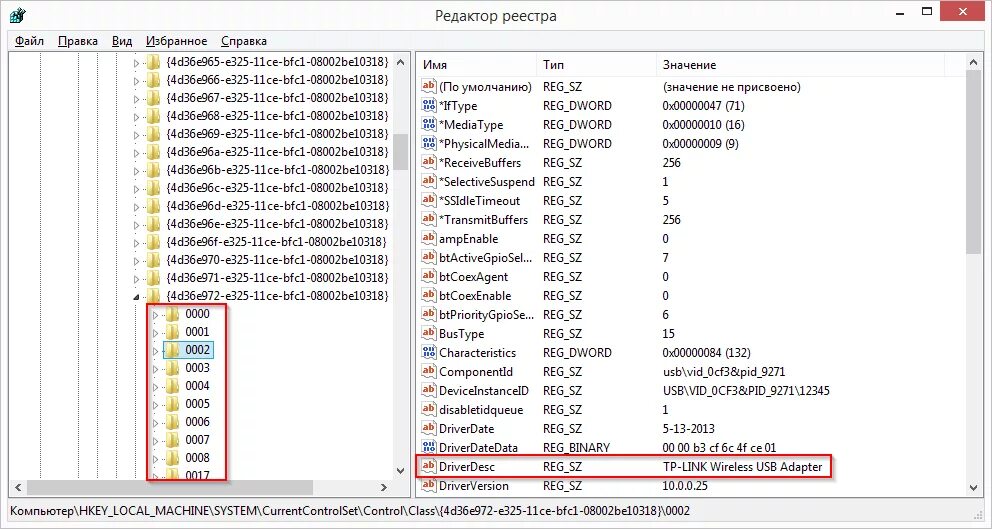Screen dimensions: 992x529
Task: Click 'TP-LINK Wireless USB Adapter' value data
Action: (742, 467)
